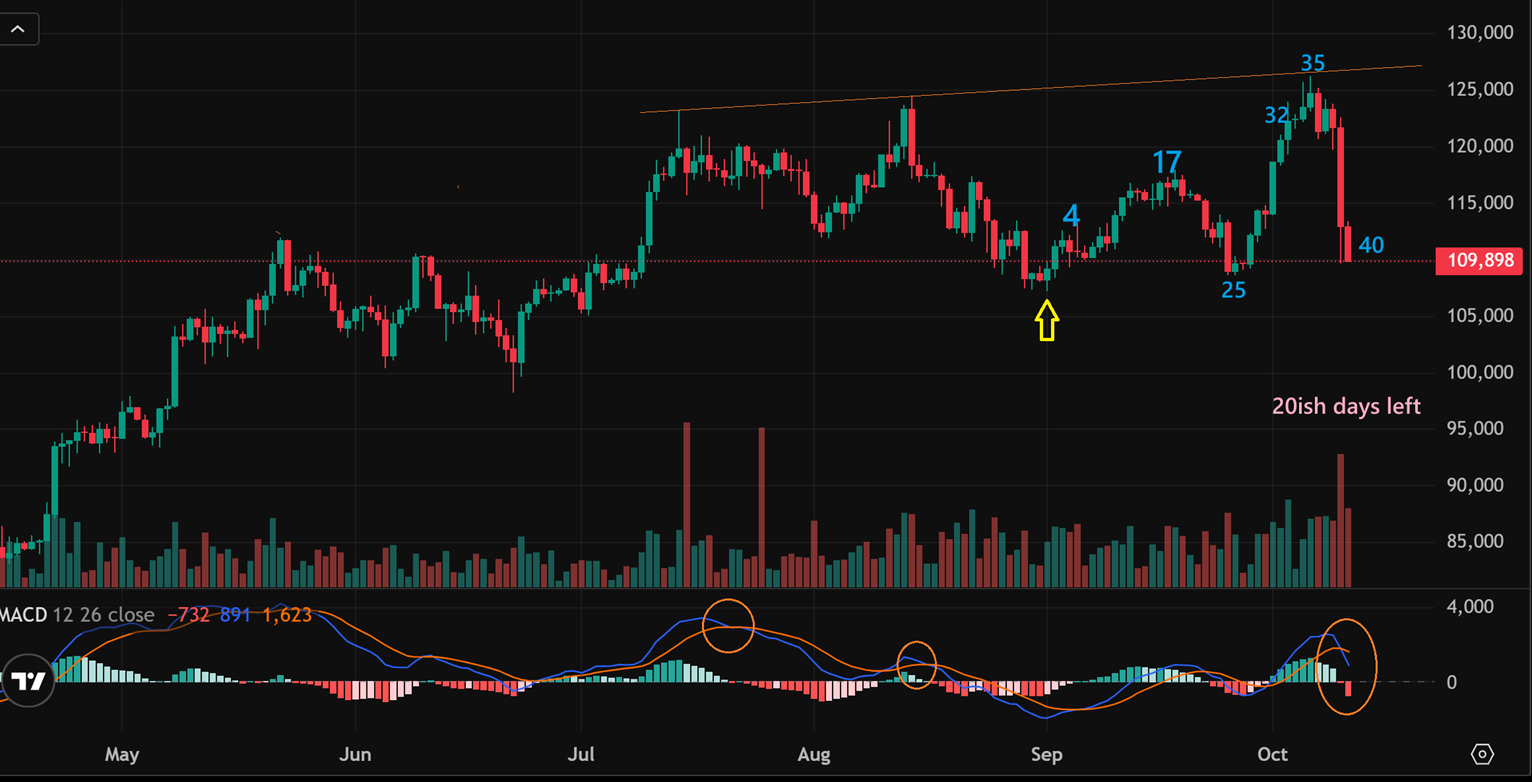Click the 100,000 price axis label
This screenshot has height=782, width=1532.
pyautogui.click(x=1480, y=372)
